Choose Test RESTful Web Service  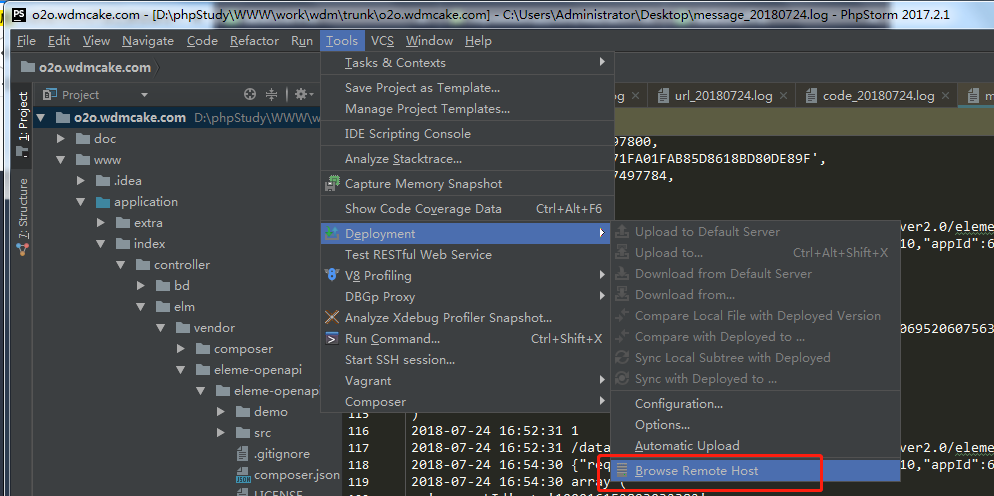(418, 254)
